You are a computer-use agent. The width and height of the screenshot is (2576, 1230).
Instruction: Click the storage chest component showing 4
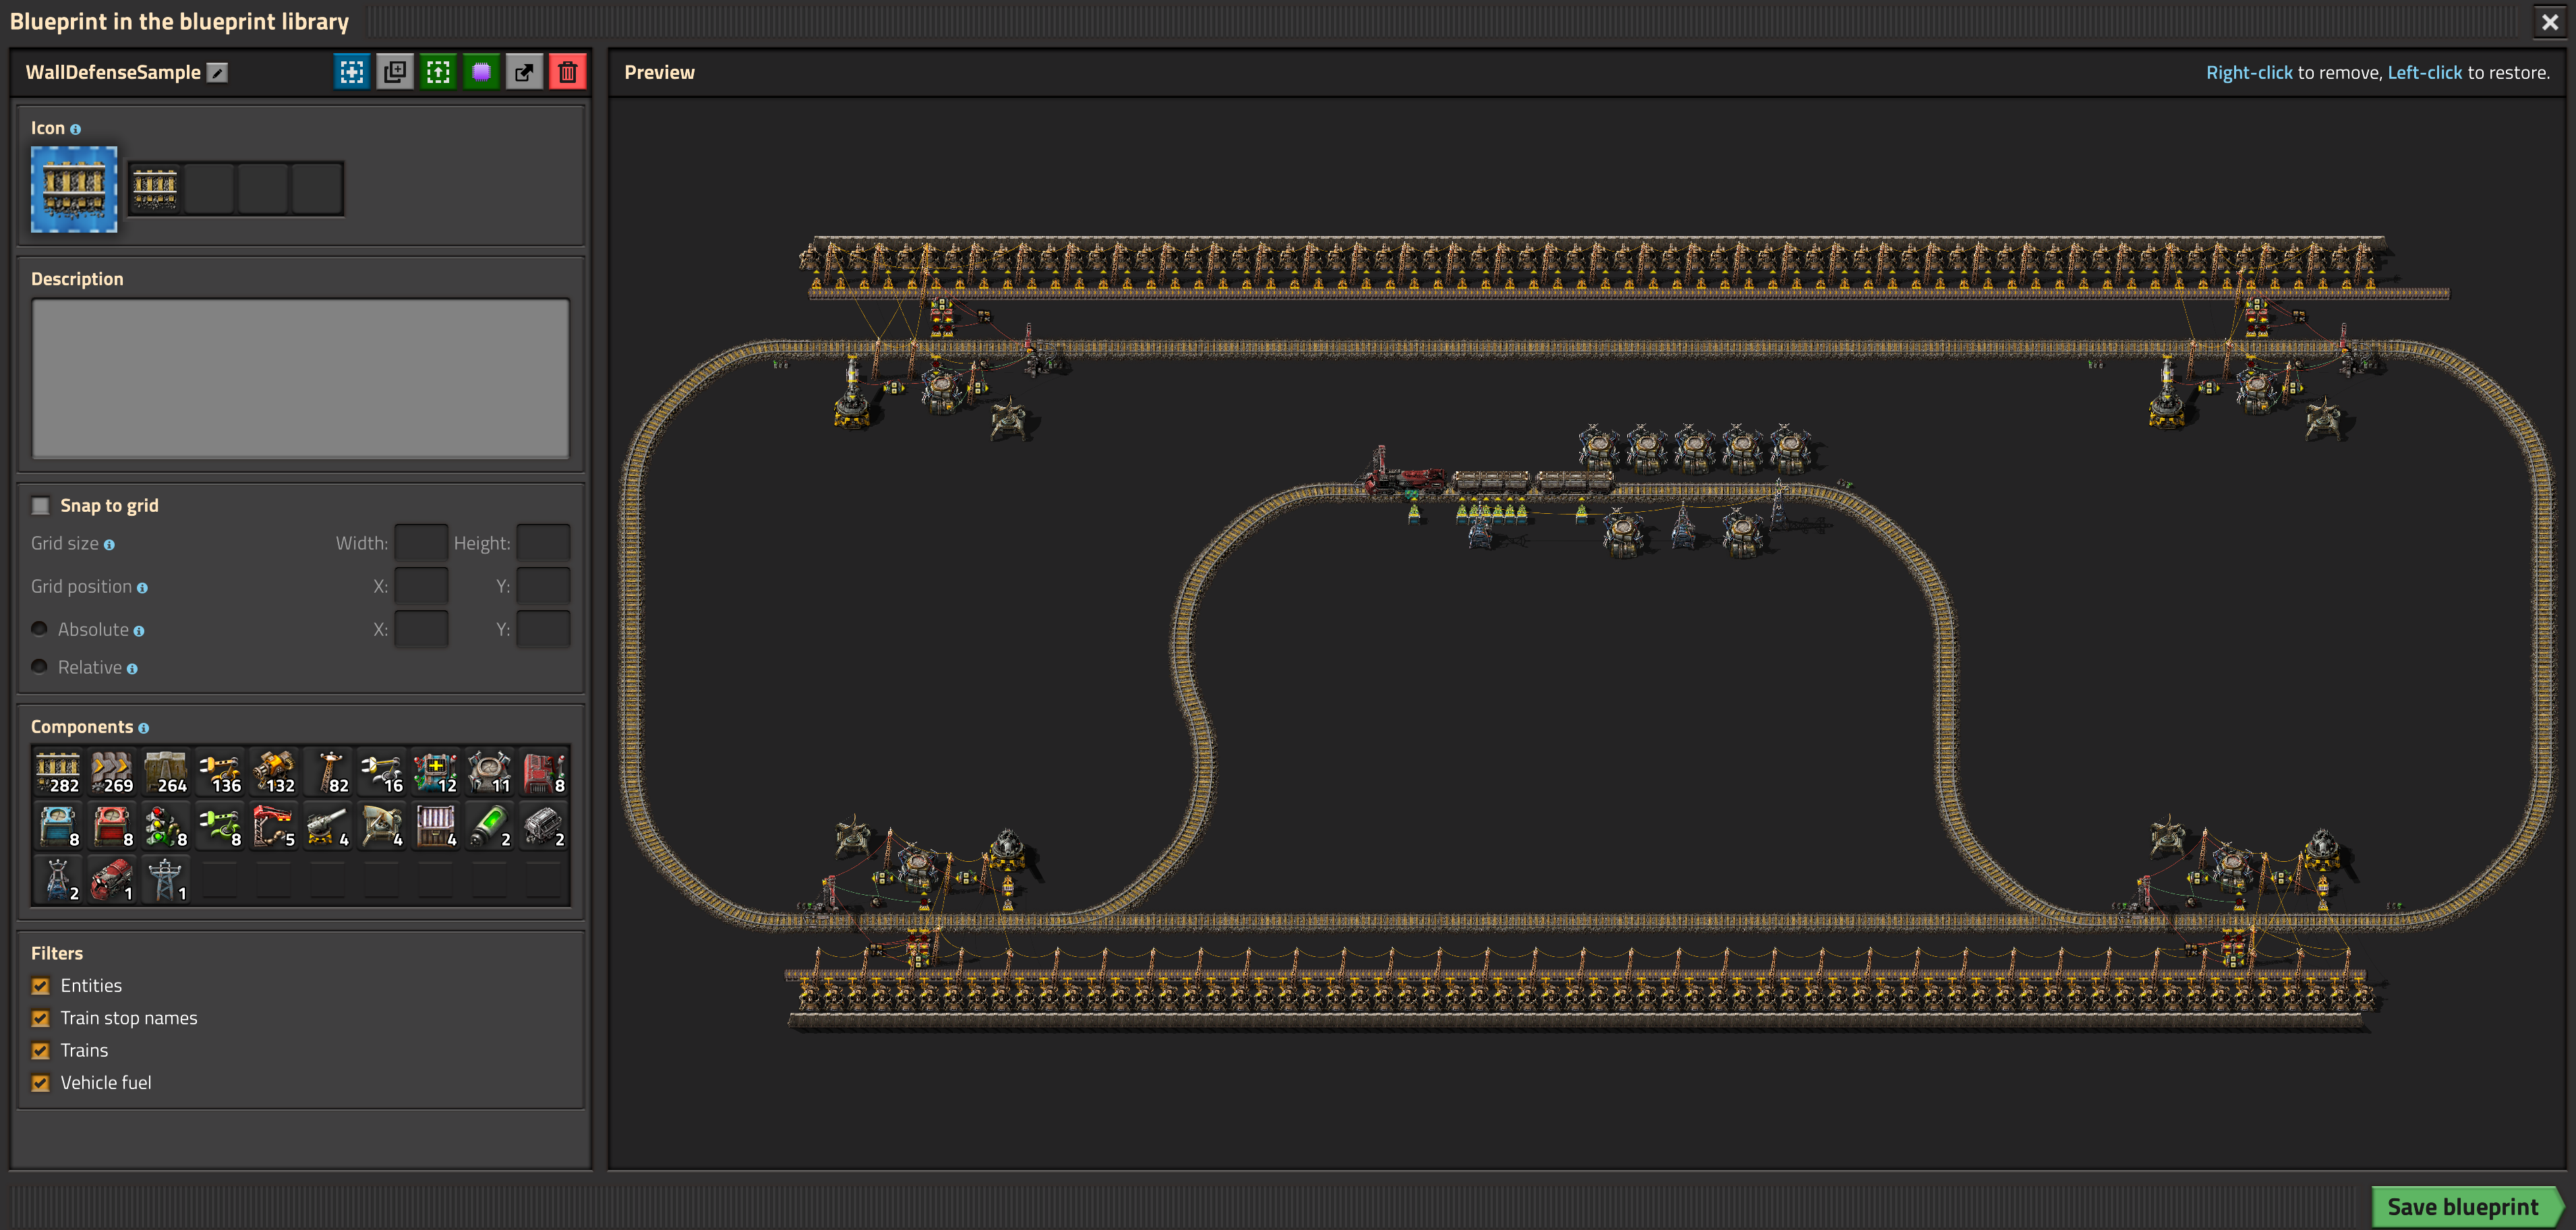(x=436, y=827)
